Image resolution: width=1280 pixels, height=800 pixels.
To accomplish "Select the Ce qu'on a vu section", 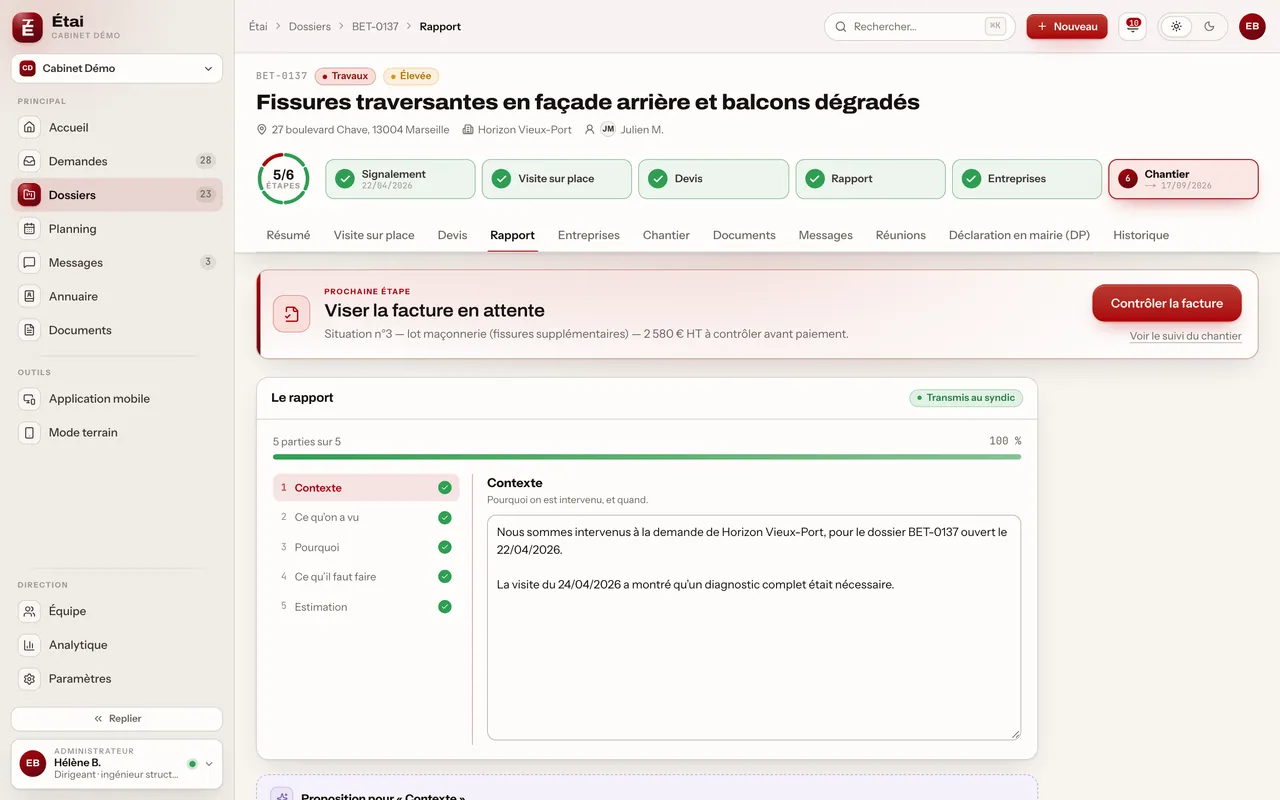I will 366,518.
